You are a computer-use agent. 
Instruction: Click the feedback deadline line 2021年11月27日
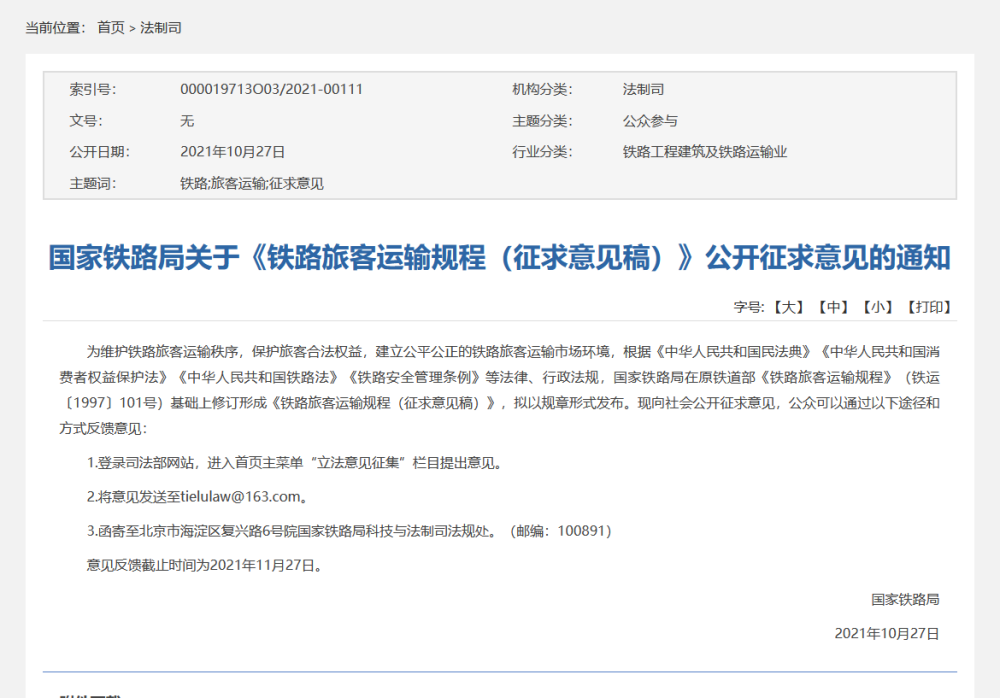204,565
